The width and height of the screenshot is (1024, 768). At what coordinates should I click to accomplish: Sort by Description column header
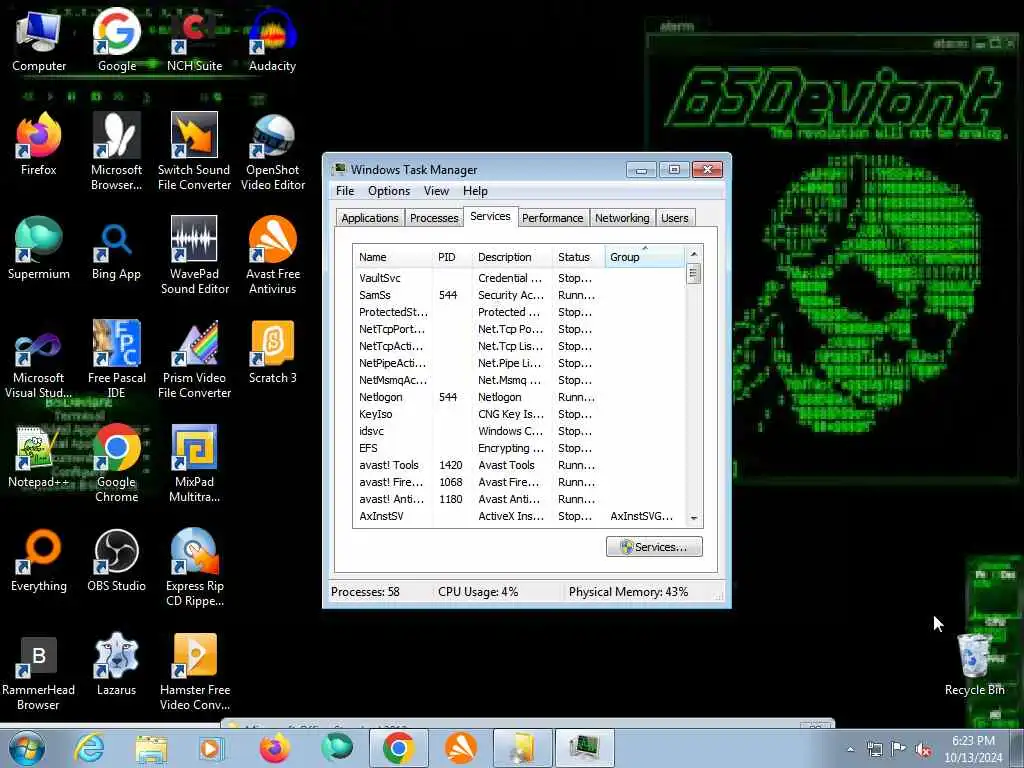coord(513,257)
